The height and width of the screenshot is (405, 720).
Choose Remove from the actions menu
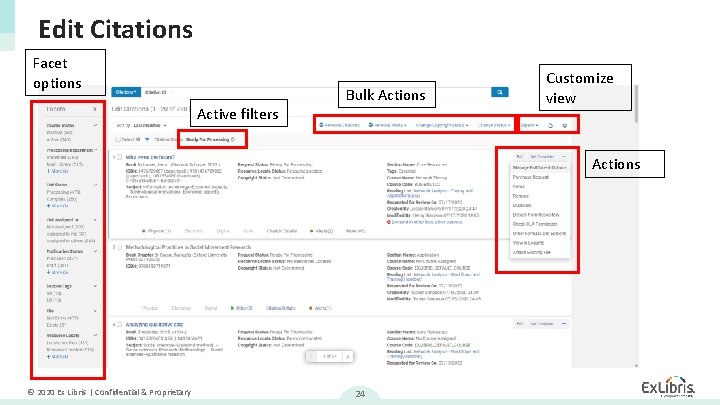point(521,196)
